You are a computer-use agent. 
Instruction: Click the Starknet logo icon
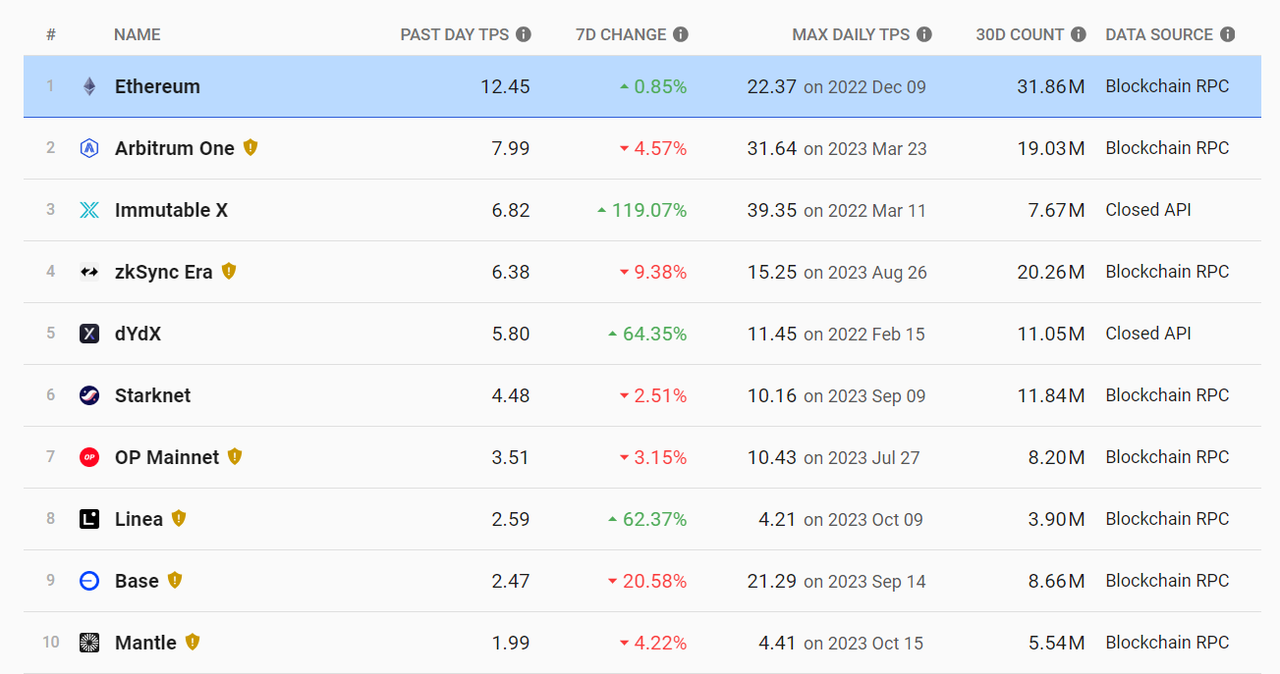pyautogui.click(x=89, y=396)
